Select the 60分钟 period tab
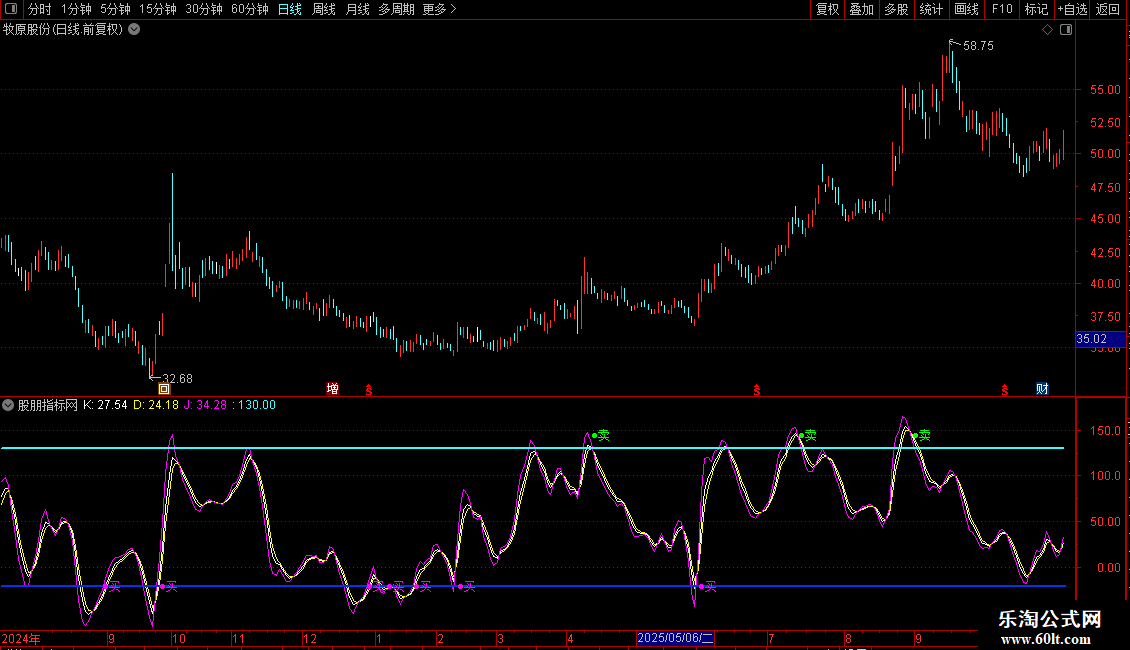Image resolution: width=1130 pixels, height=650 pixels. [249, 9]
